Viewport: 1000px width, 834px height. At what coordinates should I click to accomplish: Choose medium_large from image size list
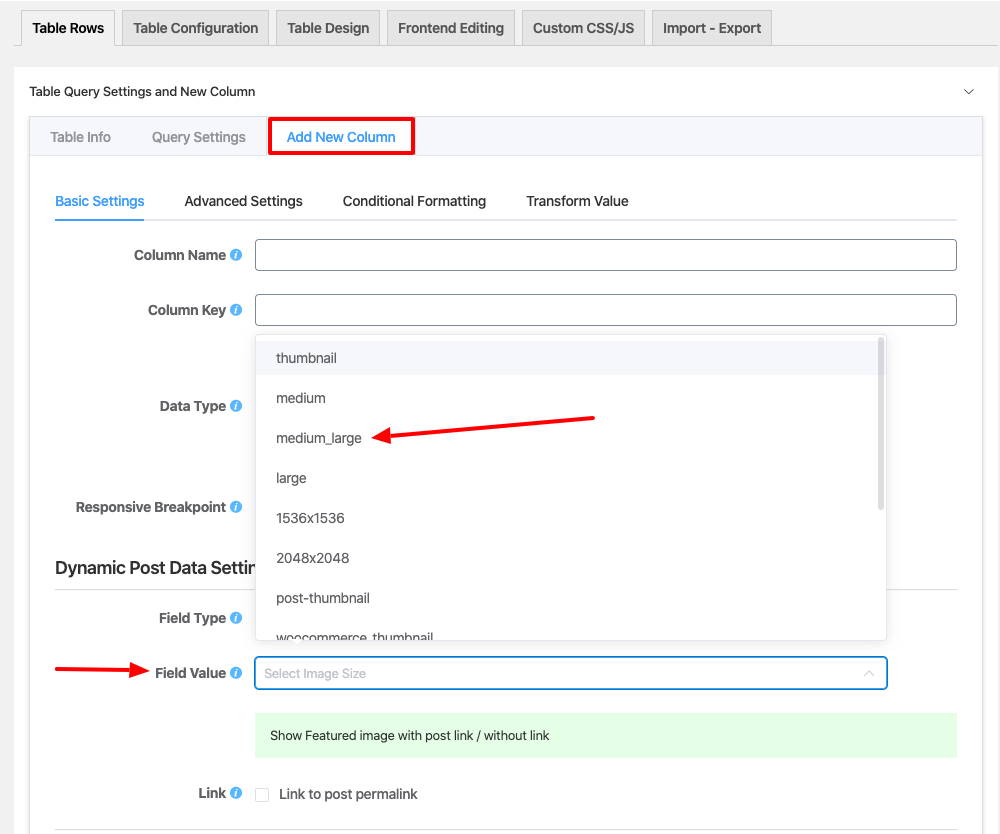tap(319, 438)
